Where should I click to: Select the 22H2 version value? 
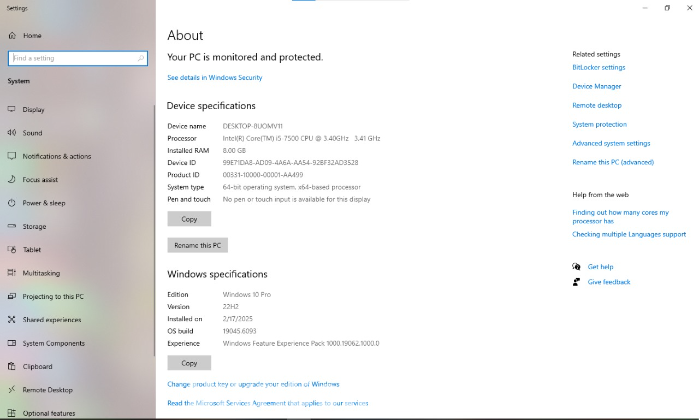click(x=230, y=307)
